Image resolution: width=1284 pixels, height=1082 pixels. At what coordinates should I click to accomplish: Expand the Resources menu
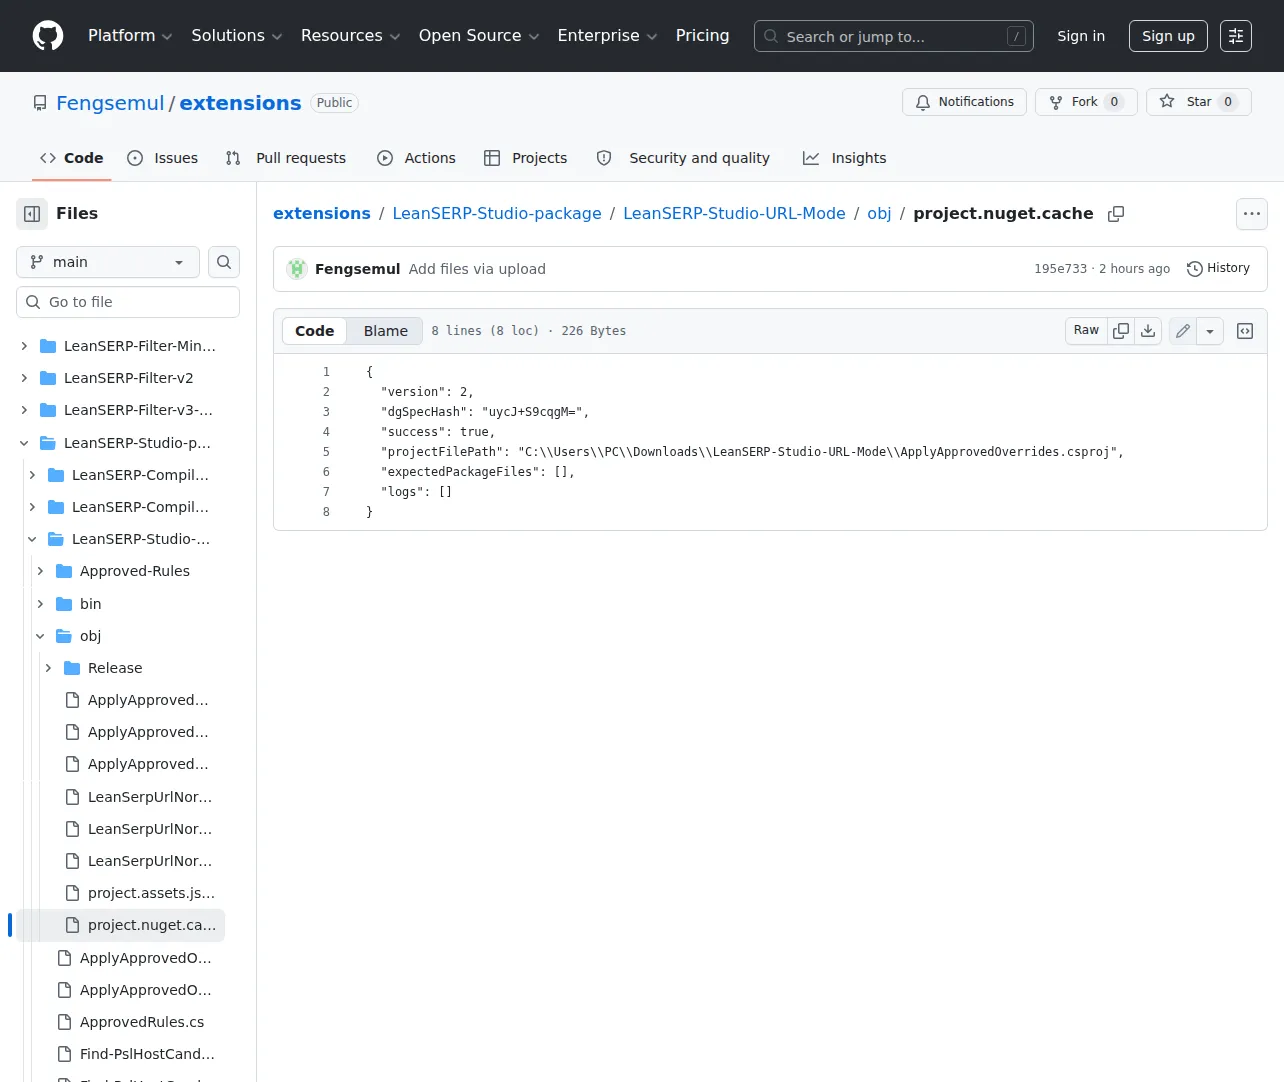(351, 36)
